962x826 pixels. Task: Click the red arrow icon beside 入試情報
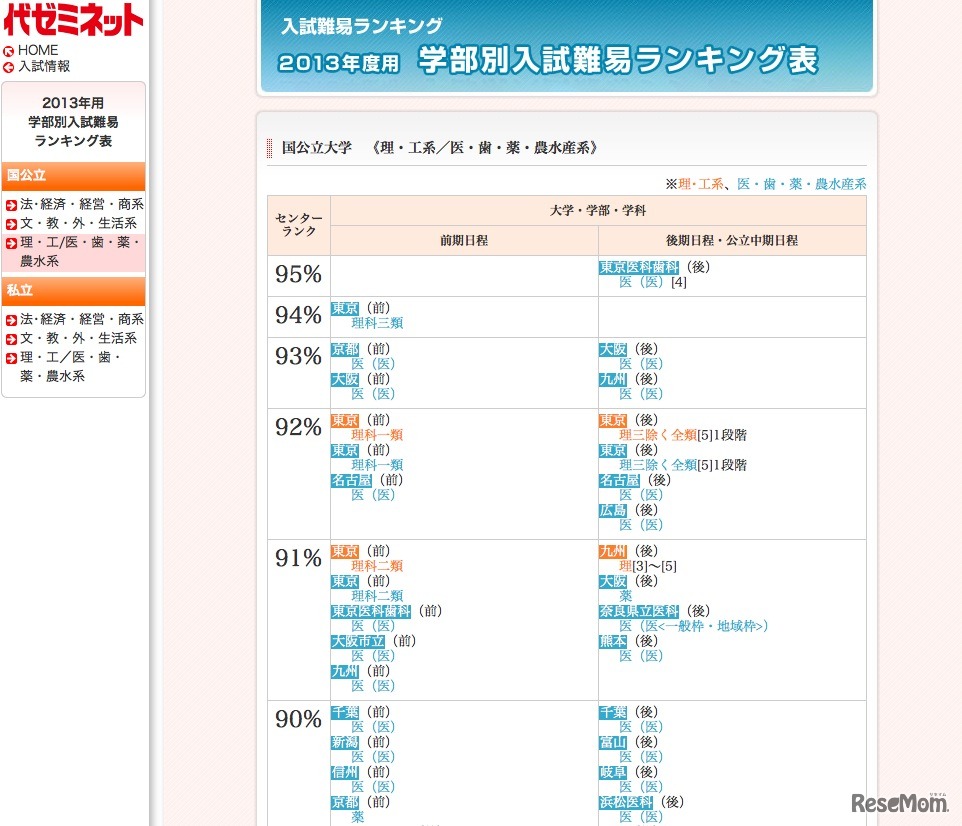pyautogui.click(x=9, y=68)
